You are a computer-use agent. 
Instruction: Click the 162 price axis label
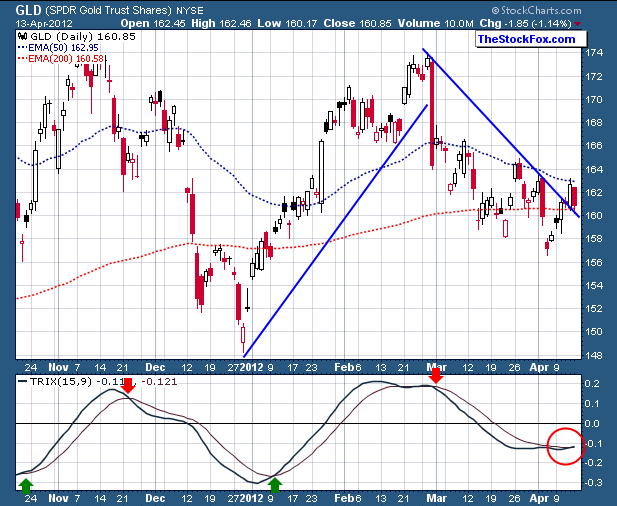tap(595, 192)
